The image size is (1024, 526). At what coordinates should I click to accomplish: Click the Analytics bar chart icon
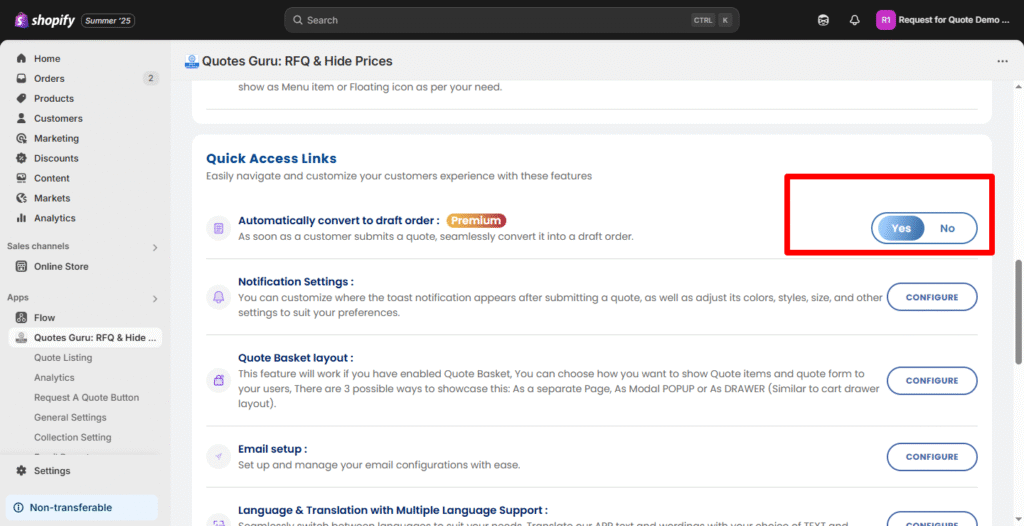click(22, 218)
